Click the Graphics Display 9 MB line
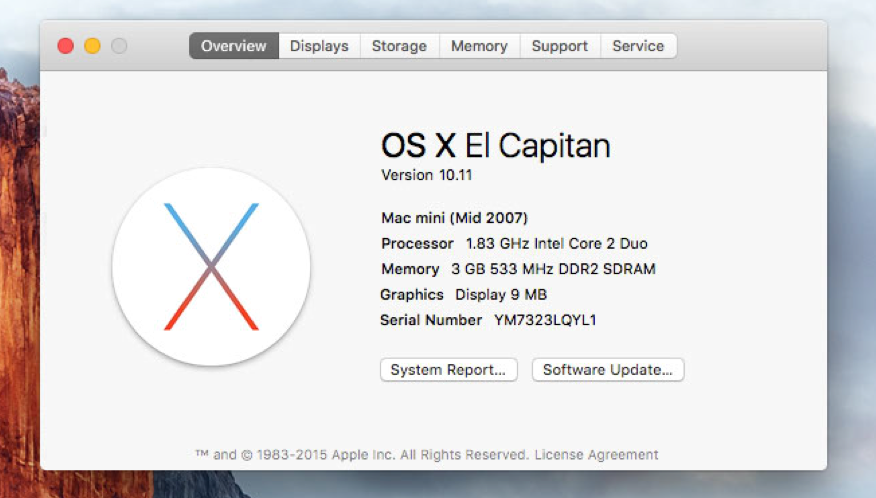Viewport: 876px width, 498px height. coord(463,295)
